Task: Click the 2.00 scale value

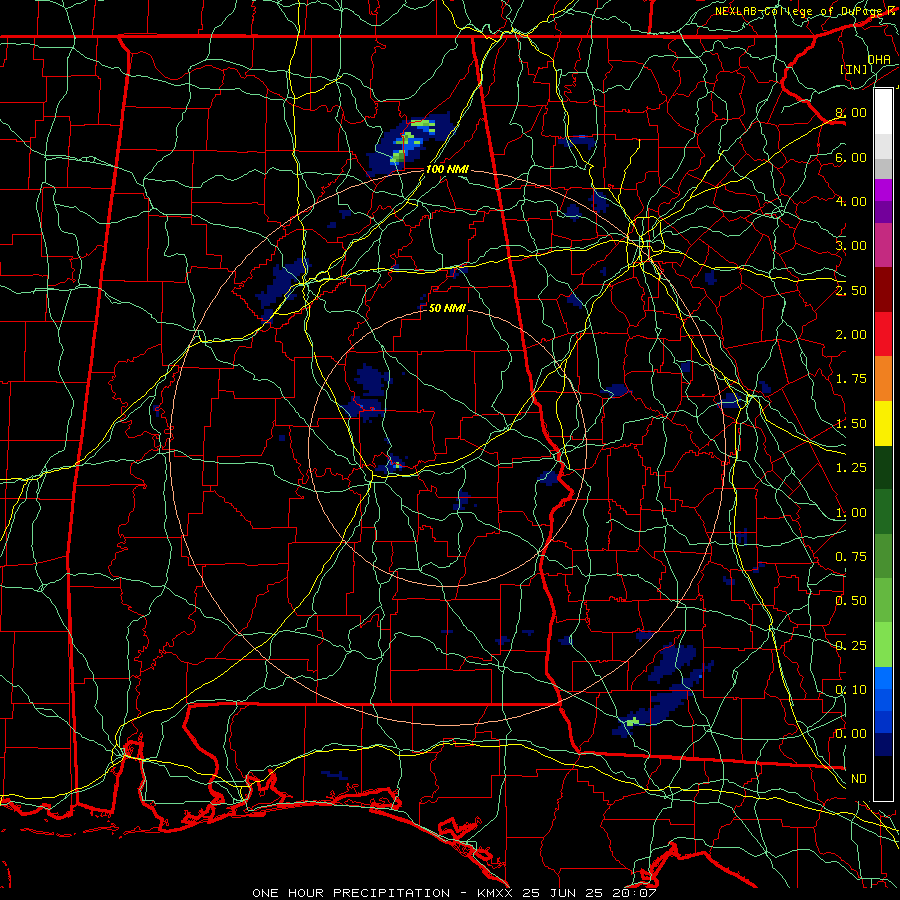Action: point(851,335)
